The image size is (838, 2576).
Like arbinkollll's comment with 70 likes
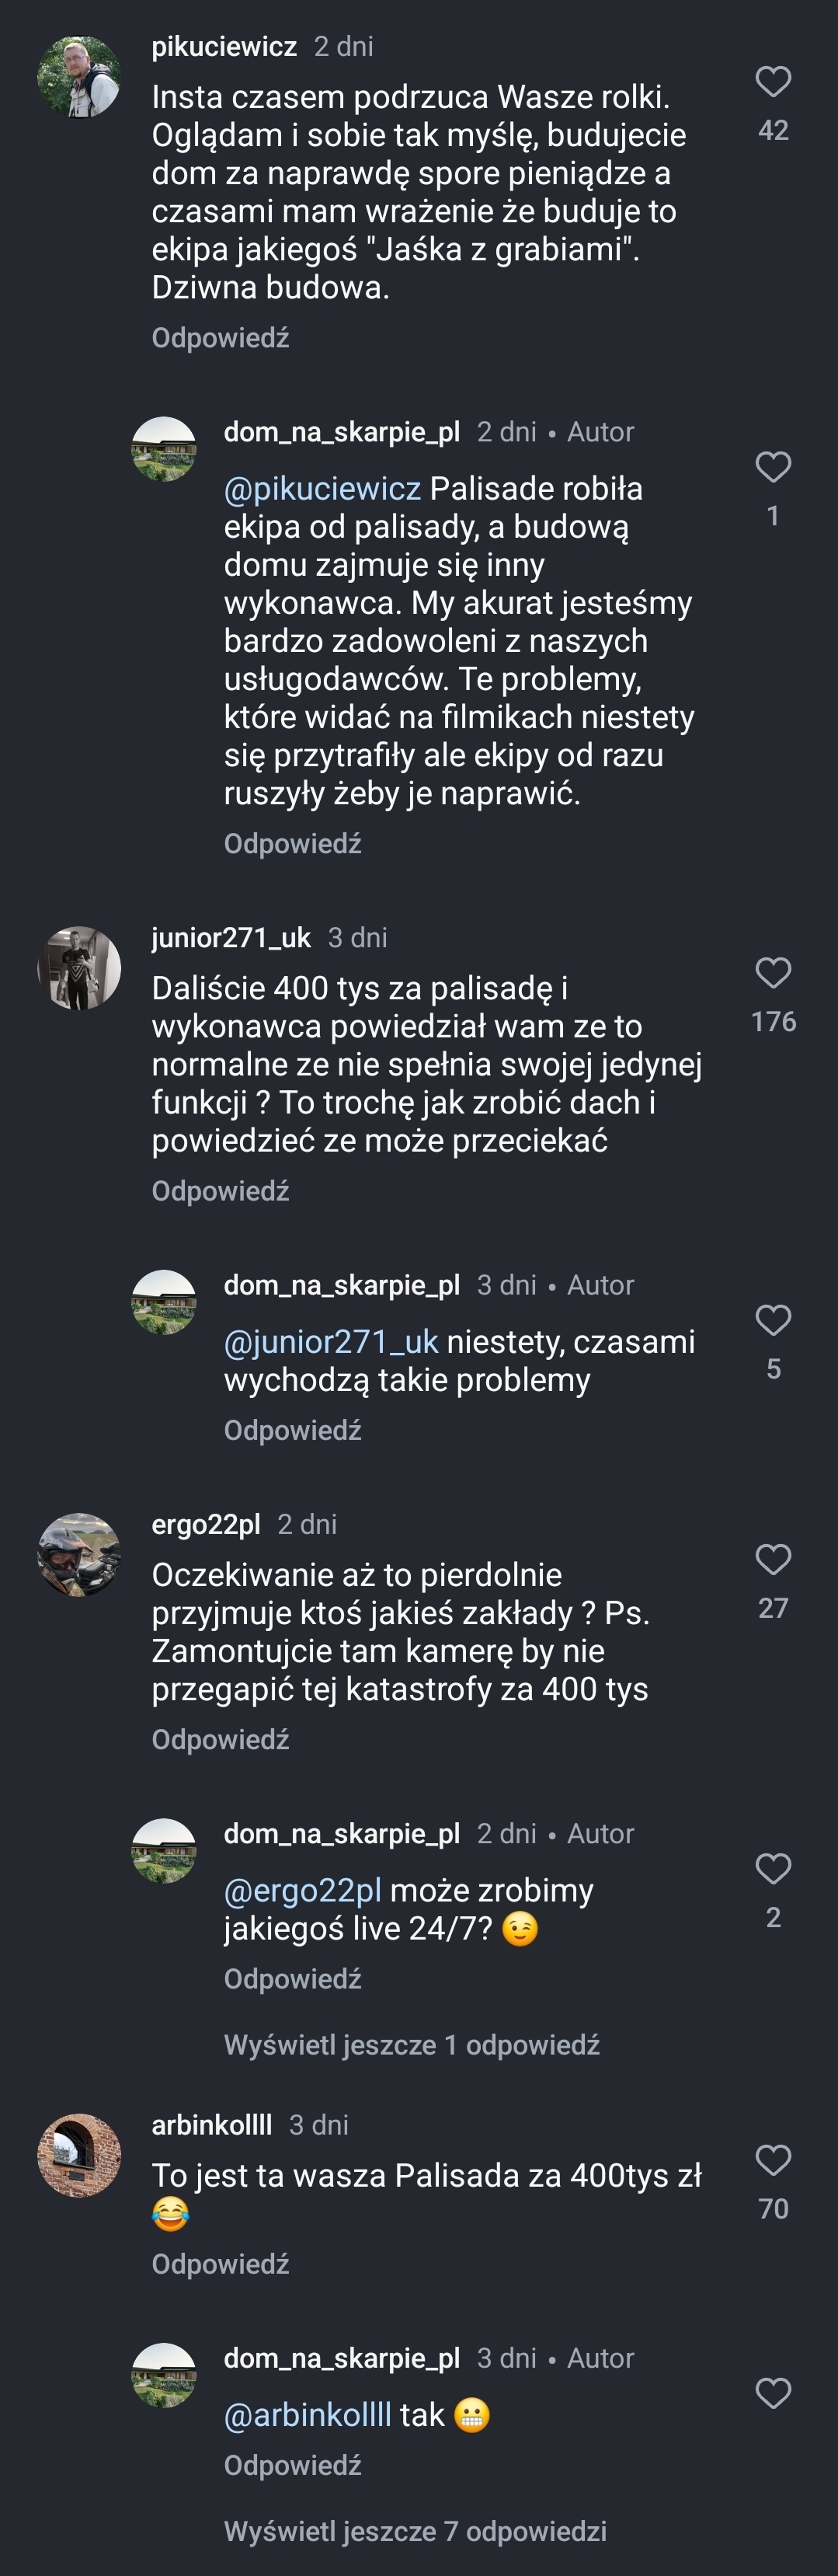(x=773, y=2160)
